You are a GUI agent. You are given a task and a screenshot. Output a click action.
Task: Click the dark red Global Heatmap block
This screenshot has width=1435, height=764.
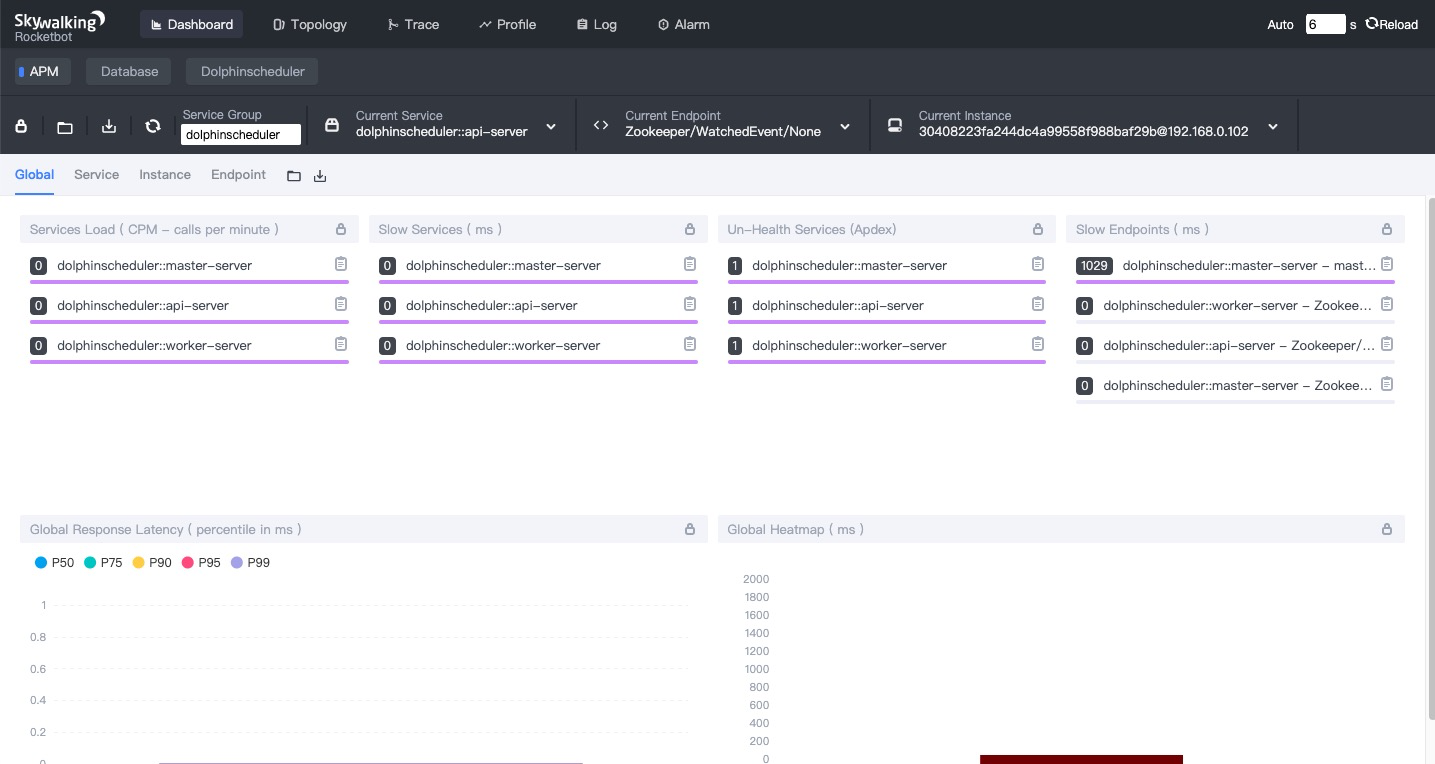pyautogui.click(x=1081, y=759)
